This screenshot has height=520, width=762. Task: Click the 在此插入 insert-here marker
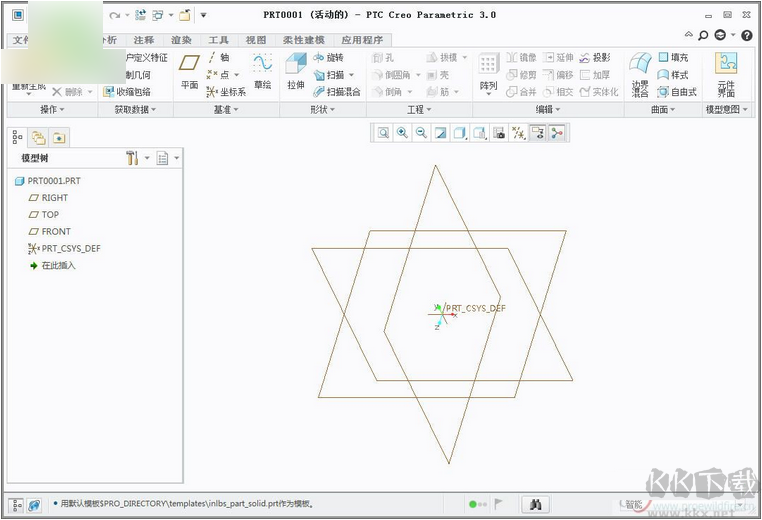(52, 266)
